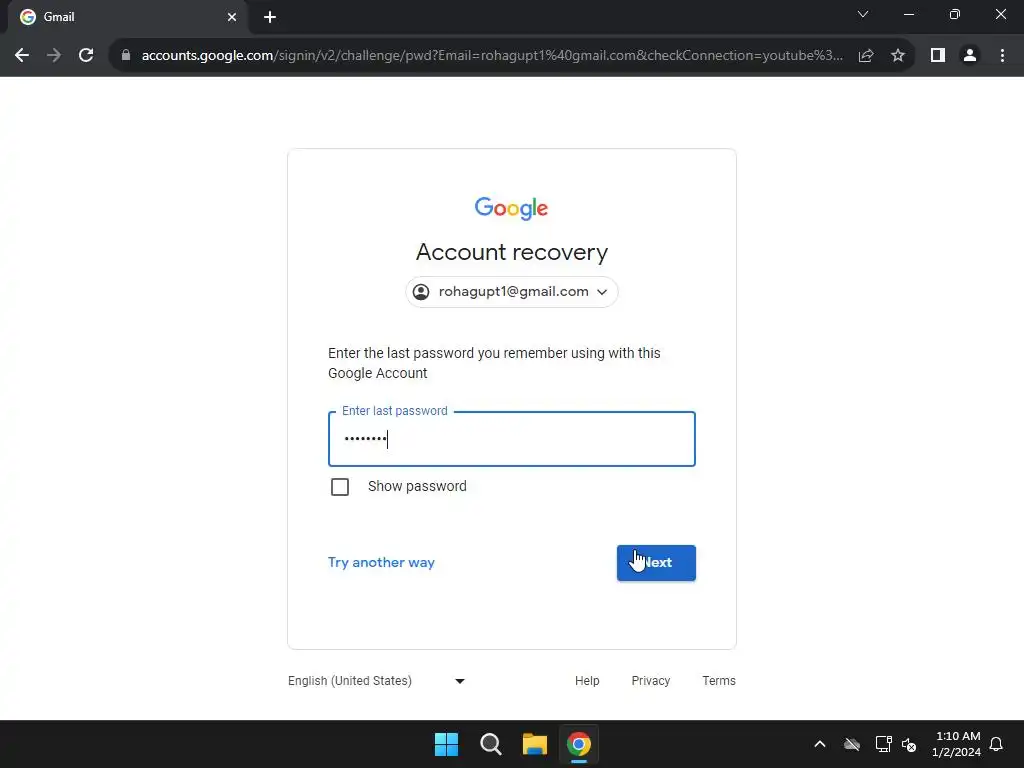Open the Chrome side panel icon
Image resolution: width=1024 pixels, height=768 pixels.
[938, 56]
